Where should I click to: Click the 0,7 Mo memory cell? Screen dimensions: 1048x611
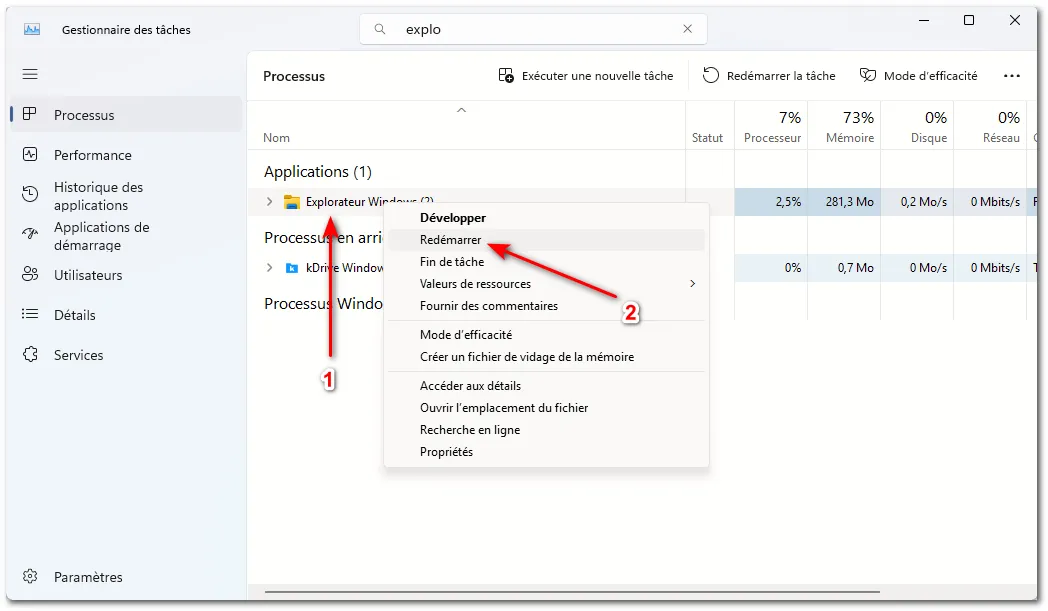coord(844,268)
